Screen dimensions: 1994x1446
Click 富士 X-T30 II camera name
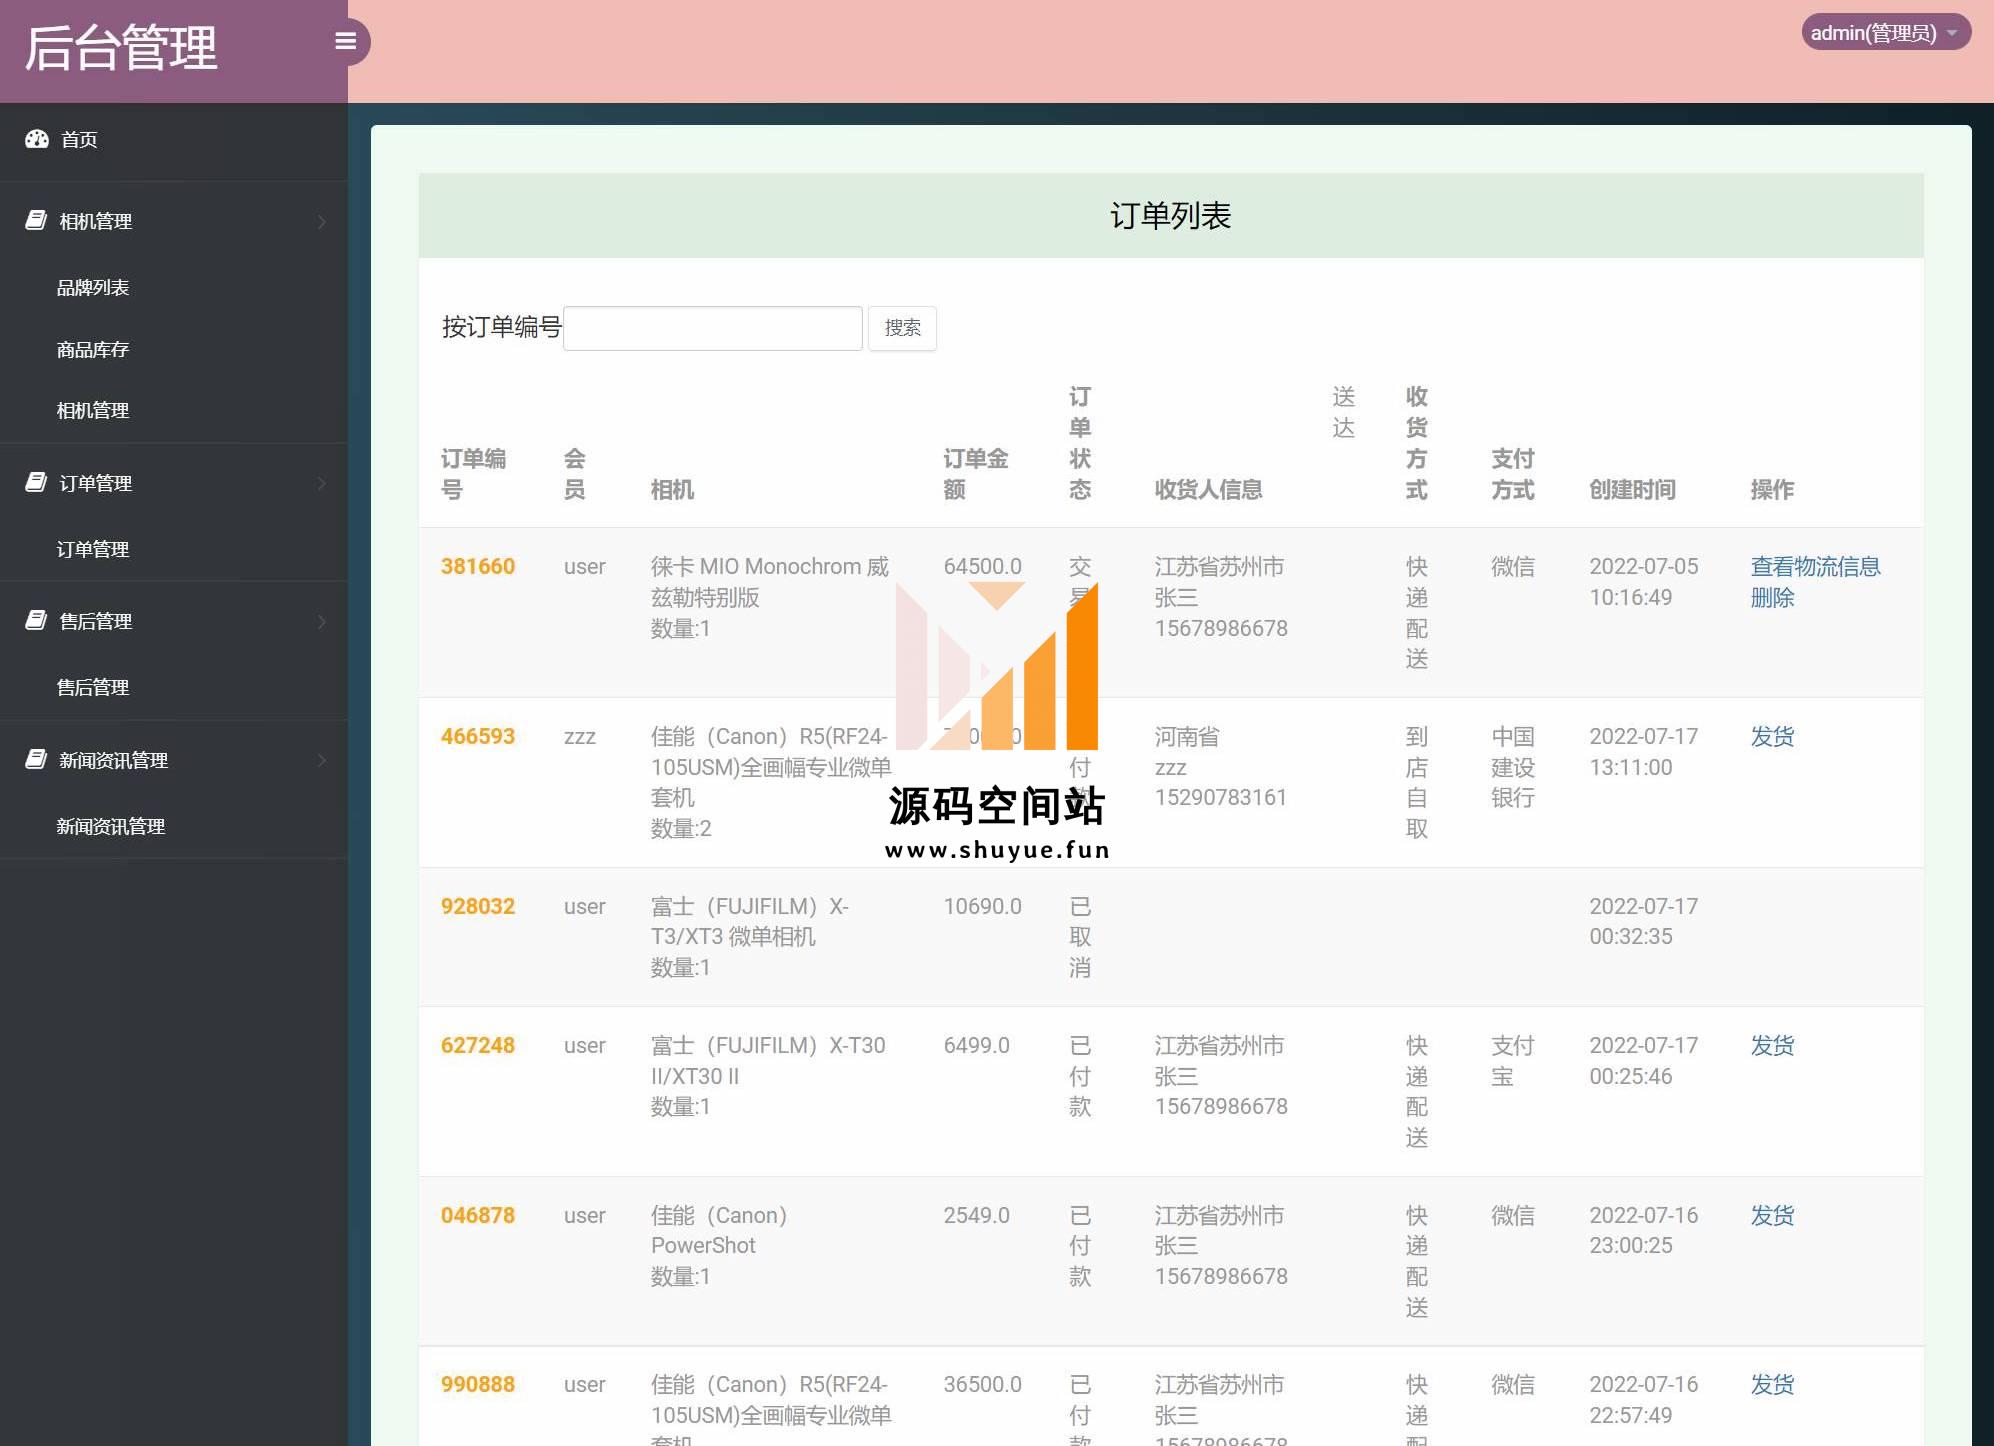(x=768, y=1061)
